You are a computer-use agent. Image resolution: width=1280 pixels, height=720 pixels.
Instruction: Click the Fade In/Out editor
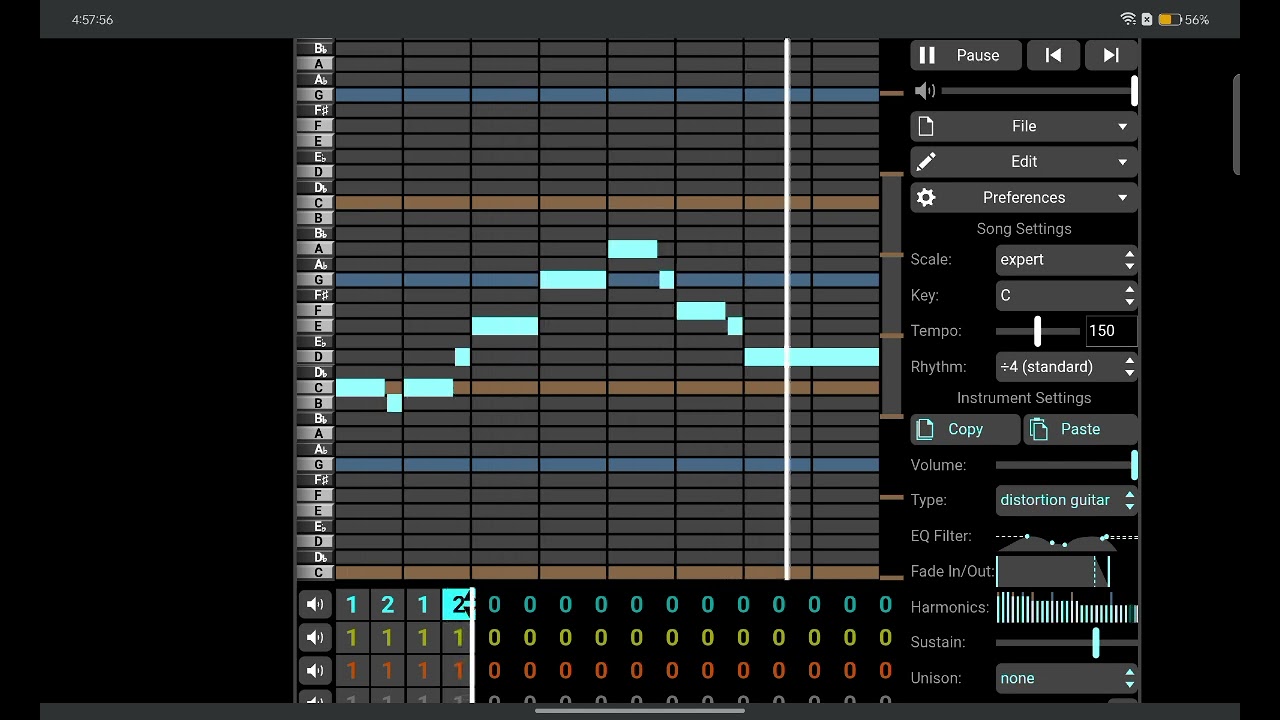[1067, 572]
